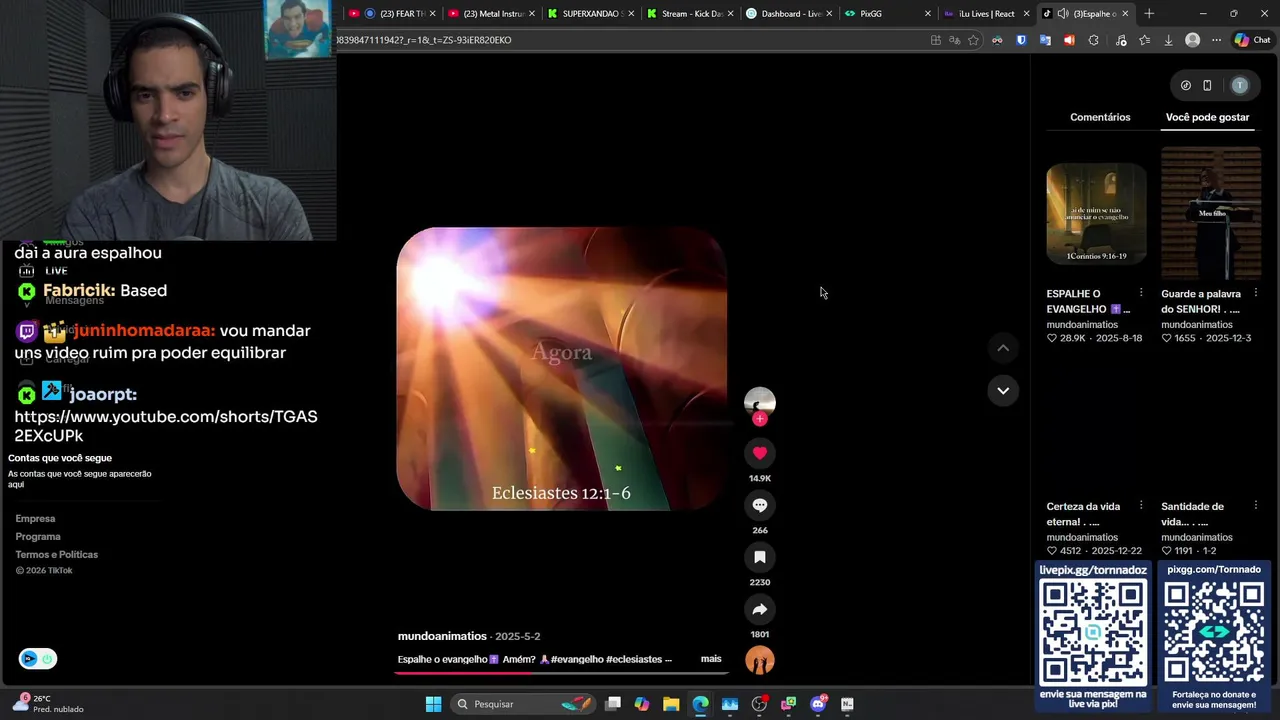Share the video using the arrow icon
Viewport: 1280px width, 720px height.
pos(760,609)
